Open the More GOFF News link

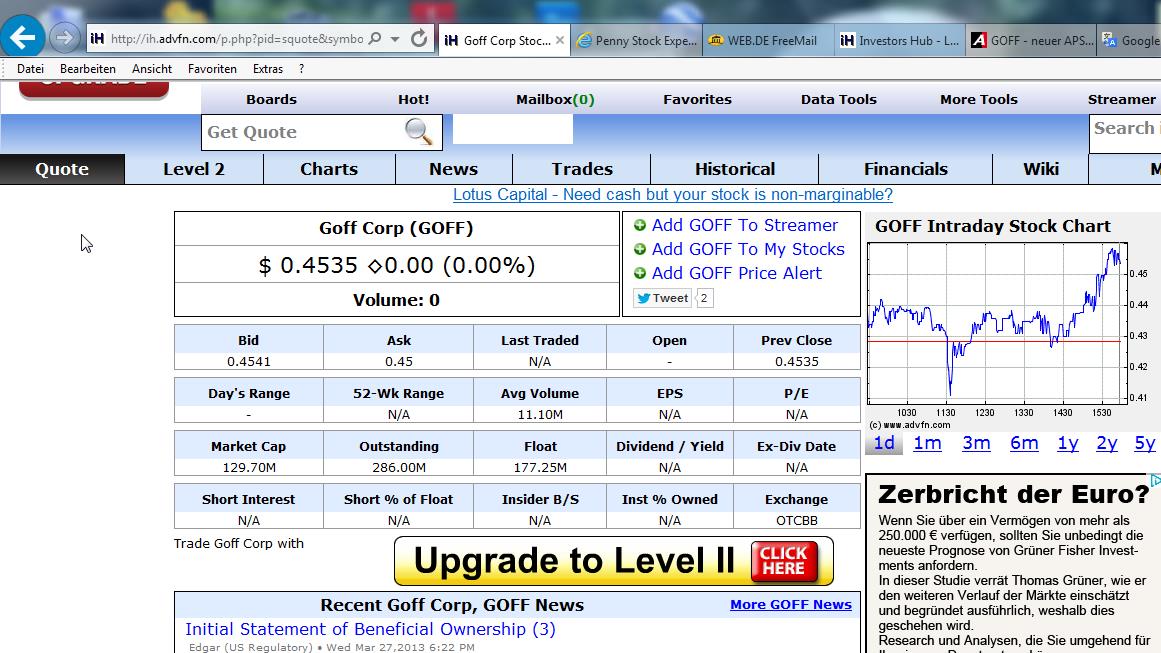(791, 605)
